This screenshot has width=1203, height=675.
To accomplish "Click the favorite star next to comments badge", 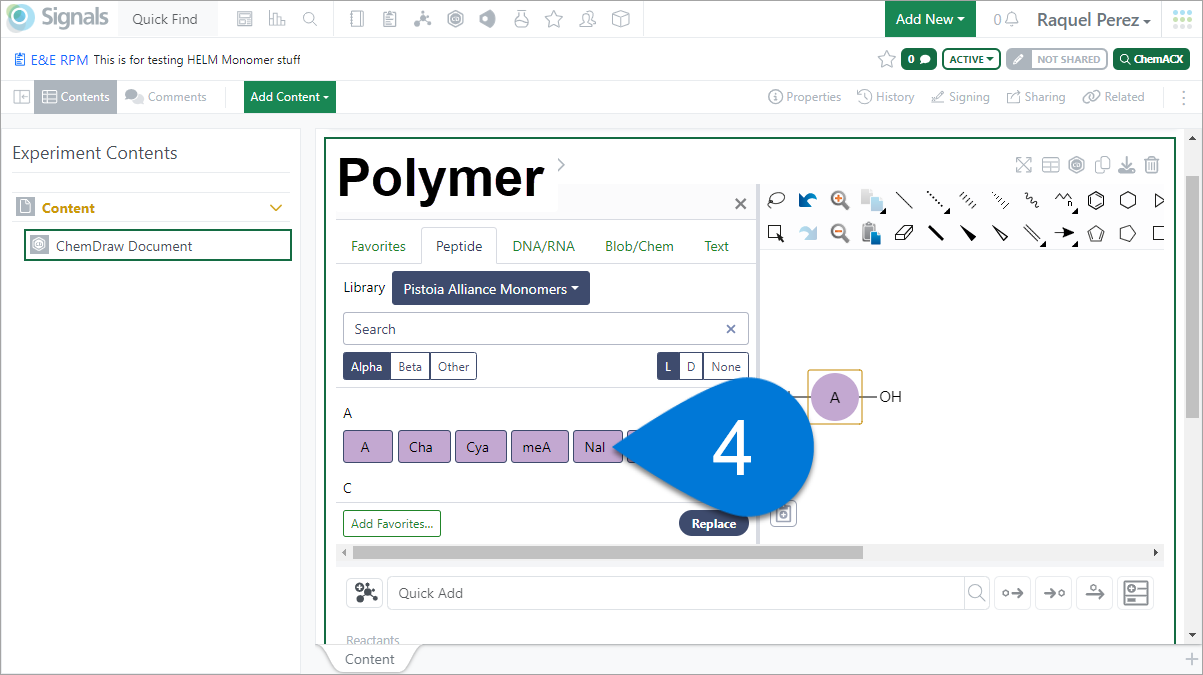I will [886, 59].
